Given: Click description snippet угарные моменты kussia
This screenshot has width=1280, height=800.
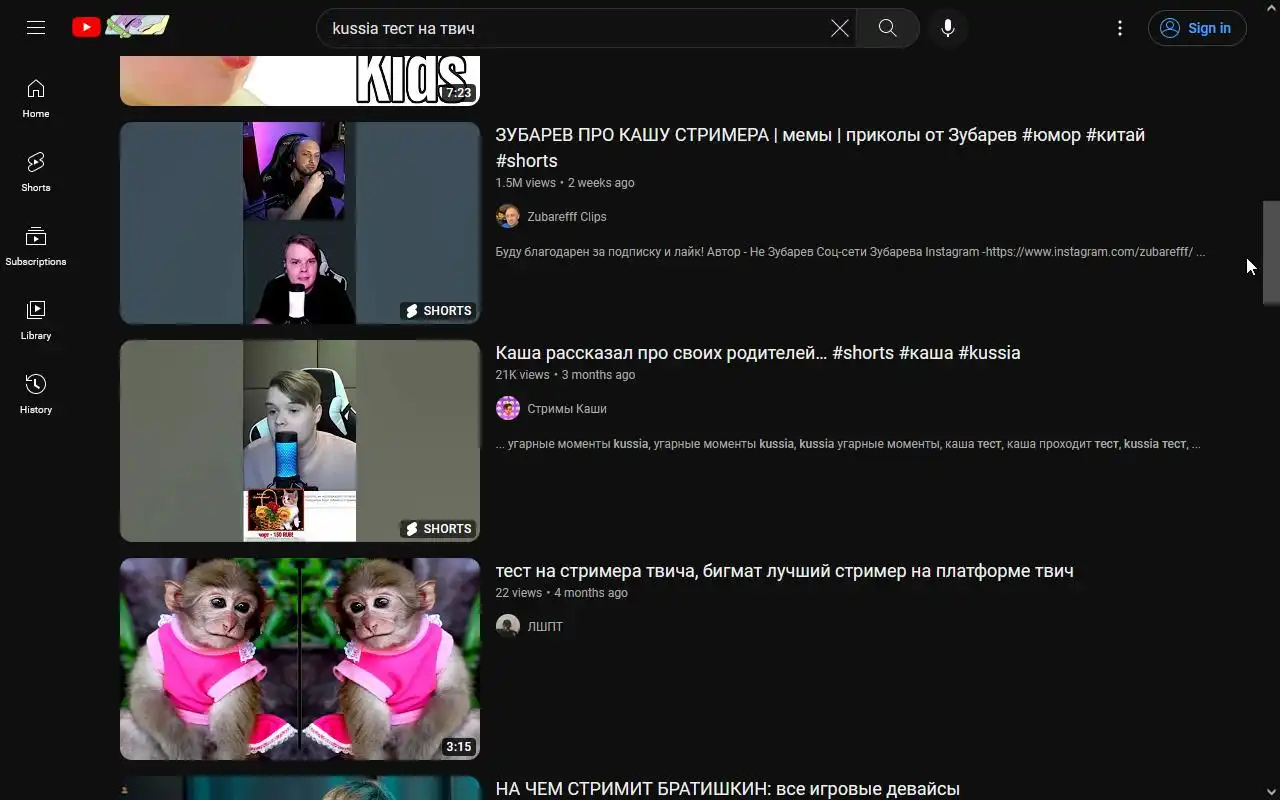Looking at the screenshot, I should click(848, 444).
